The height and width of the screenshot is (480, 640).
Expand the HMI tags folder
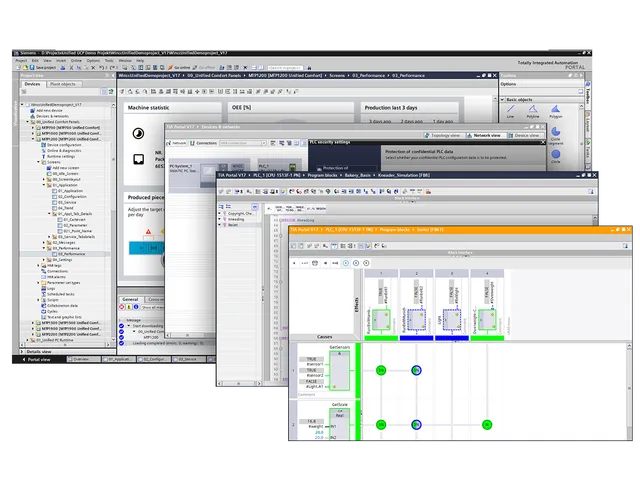pyautogui.click(x=39, y=265)
